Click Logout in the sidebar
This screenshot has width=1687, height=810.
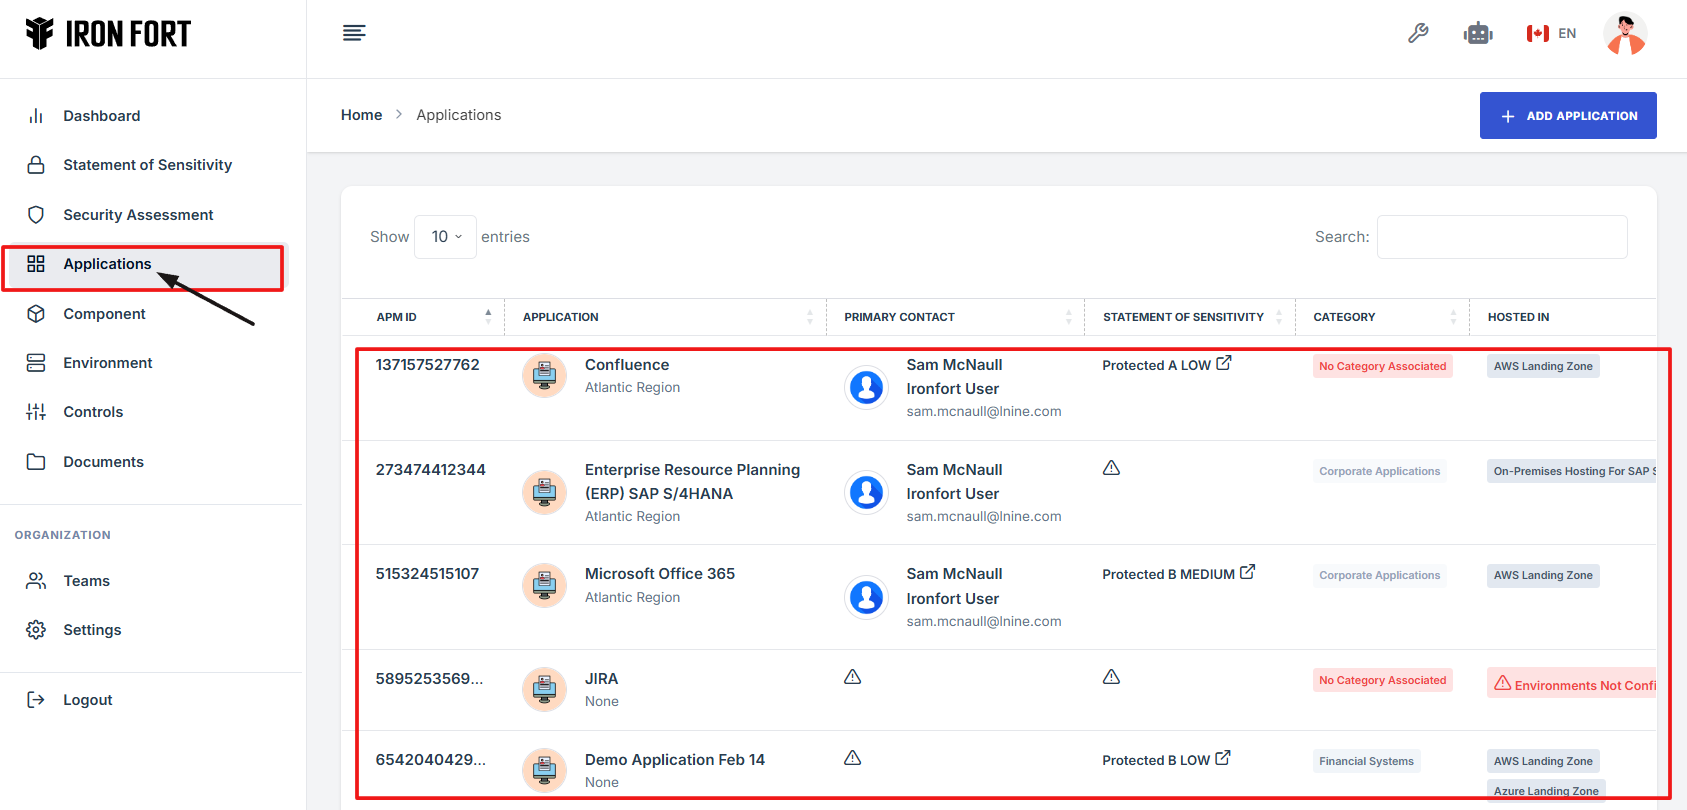click(x=87, y=700)
